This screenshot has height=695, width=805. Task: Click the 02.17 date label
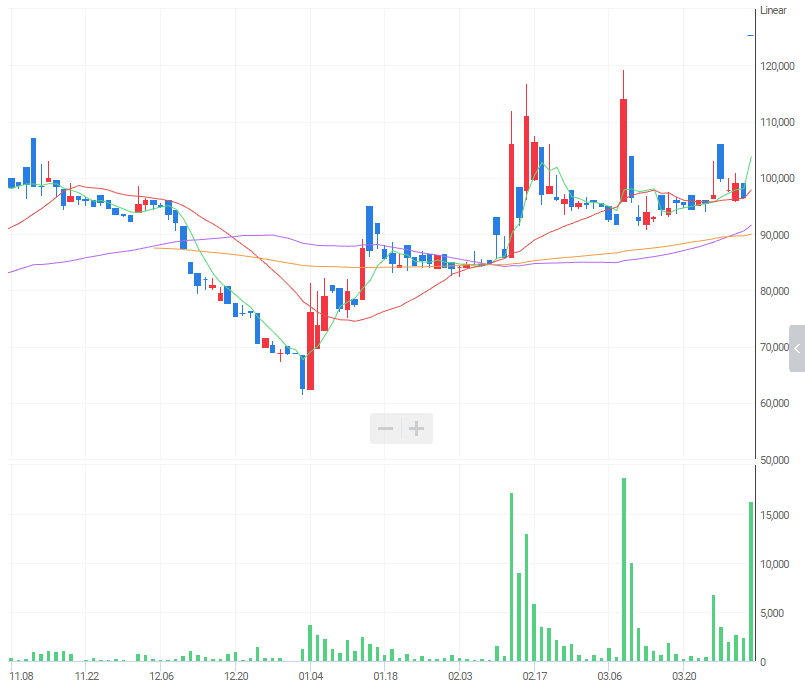coord(535,676)
